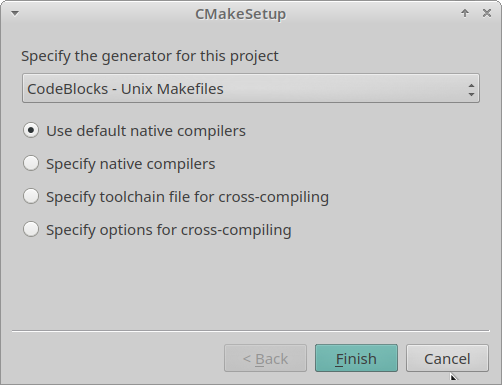Screen dimensions: 502x385
Task: Click the up-arrow maximize icon in title bar
Action: click(x=465, y=13)
